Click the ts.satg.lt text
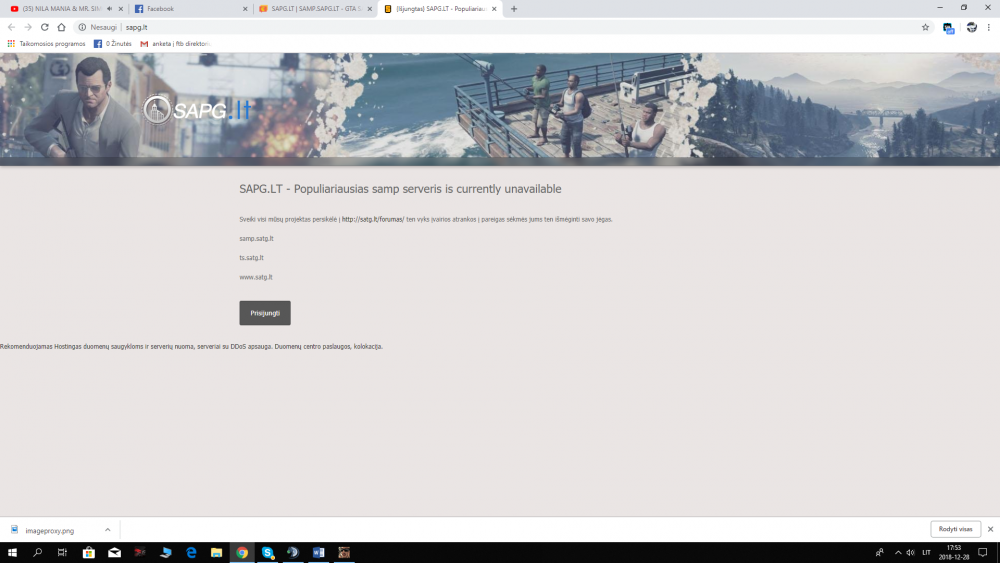 click(251, 258)
